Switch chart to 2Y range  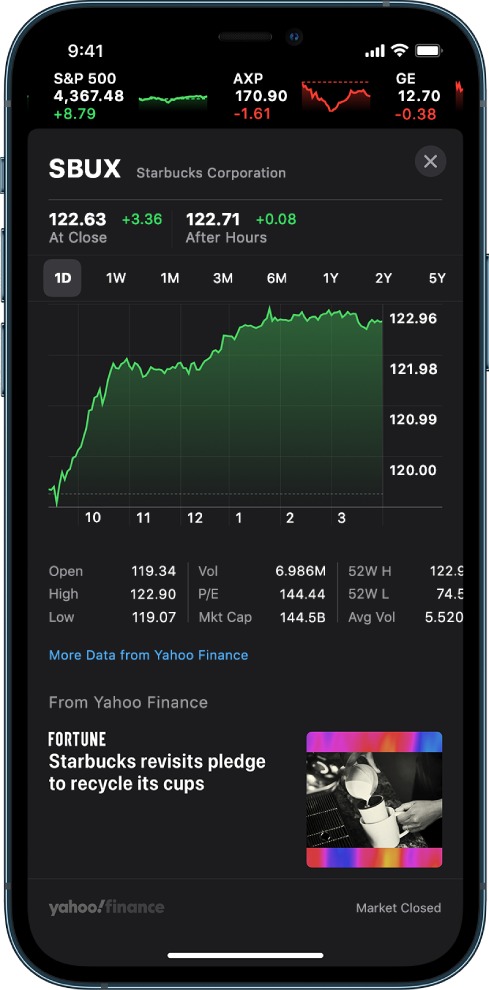coord(383,278)
